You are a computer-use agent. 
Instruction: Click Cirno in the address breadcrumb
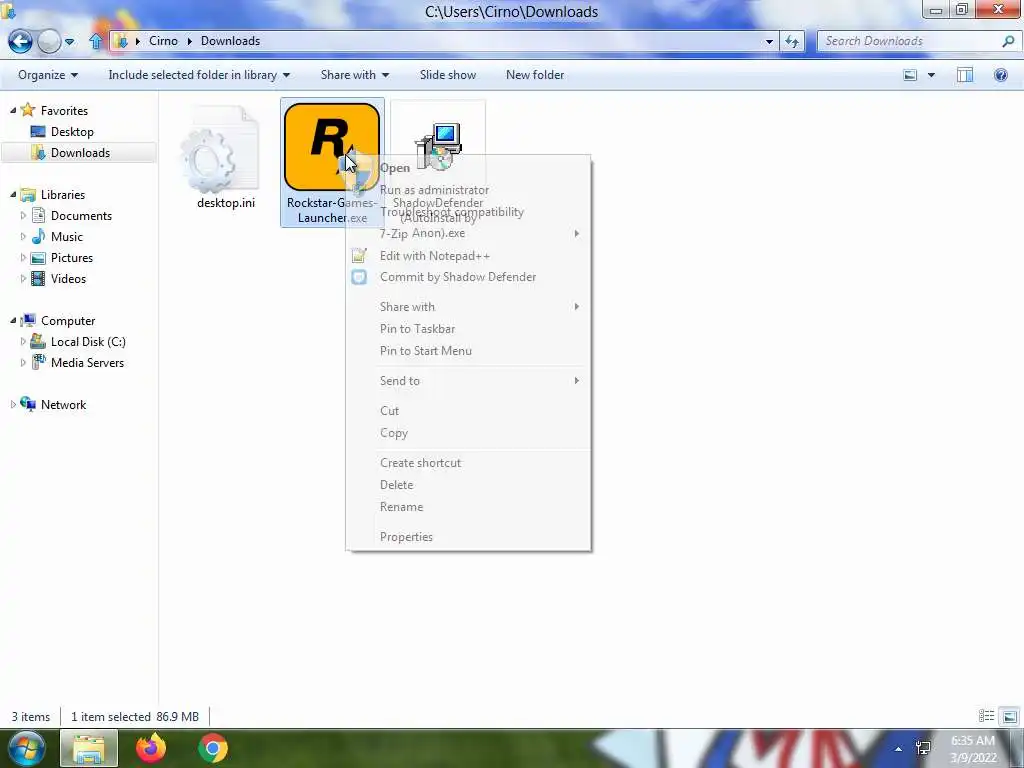point(163,40)
